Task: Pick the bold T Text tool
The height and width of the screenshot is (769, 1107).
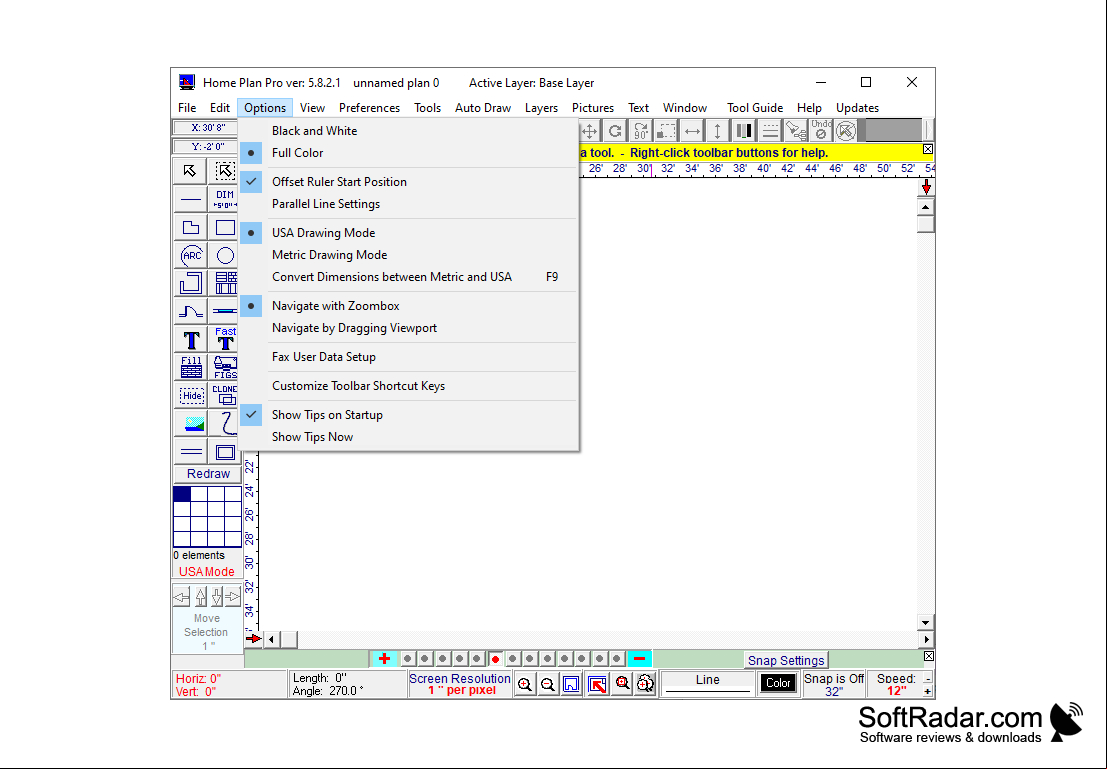Action: (190, 340)
